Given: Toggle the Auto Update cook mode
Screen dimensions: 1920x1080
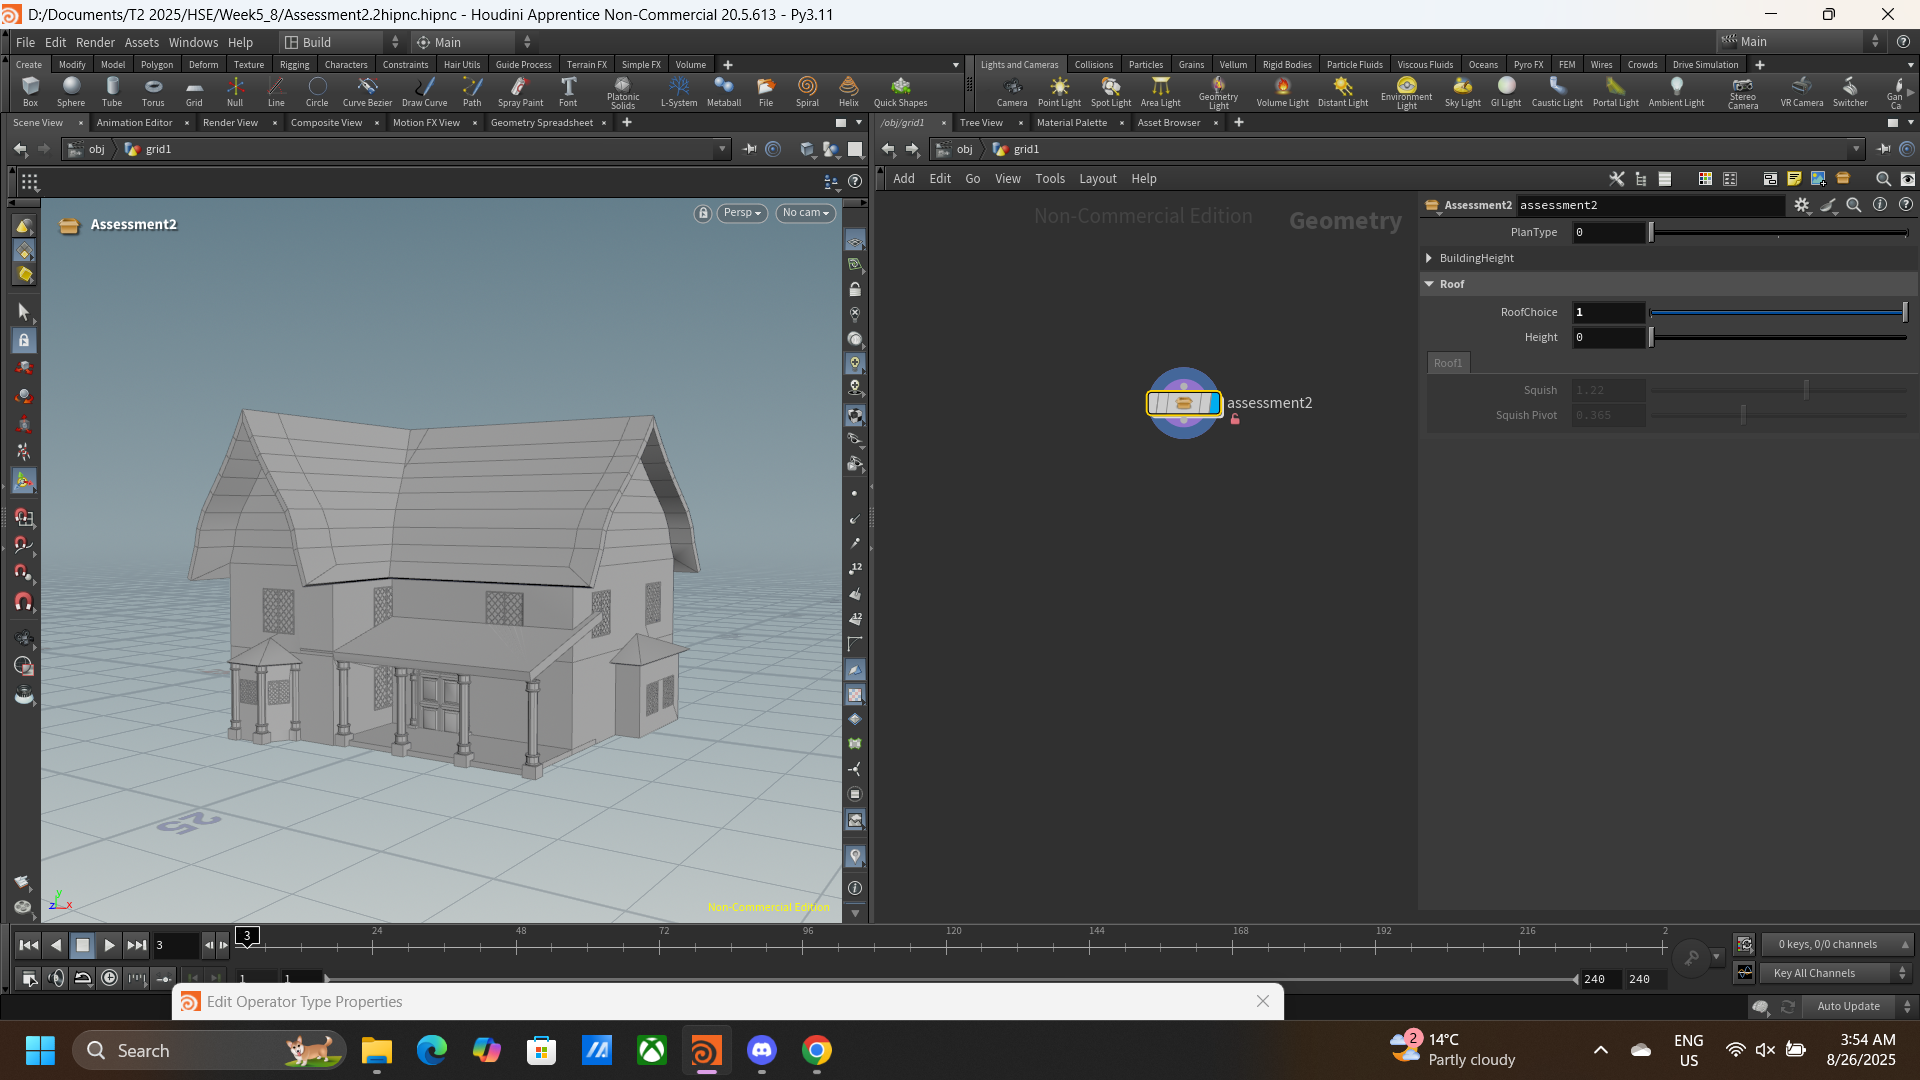Looking at the screenshot, I should [1848, 1006].
